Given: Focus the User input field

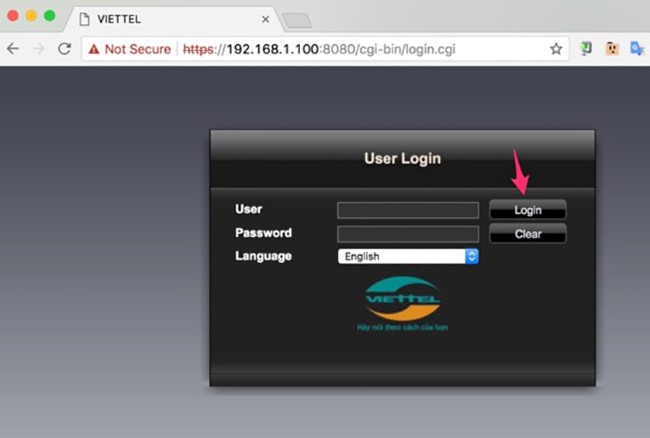Looking at the screenshot, I should coord(408,210).
